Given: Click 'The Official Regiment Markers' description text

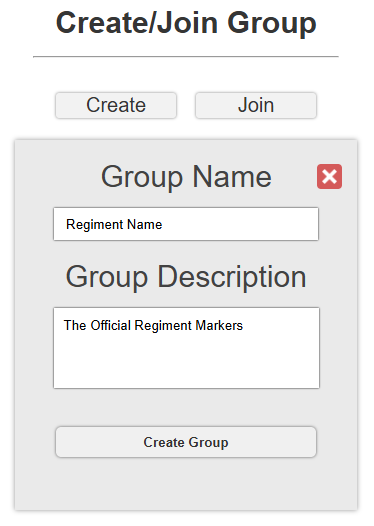Looking at the screenshot, I should point(153,325).
